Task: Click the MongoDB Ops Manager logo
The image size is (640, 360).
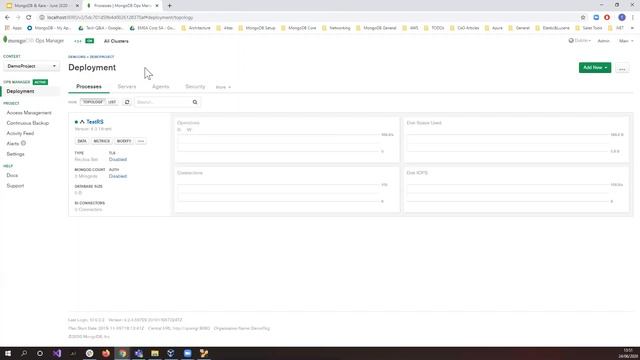Action: tap(33, 40)
